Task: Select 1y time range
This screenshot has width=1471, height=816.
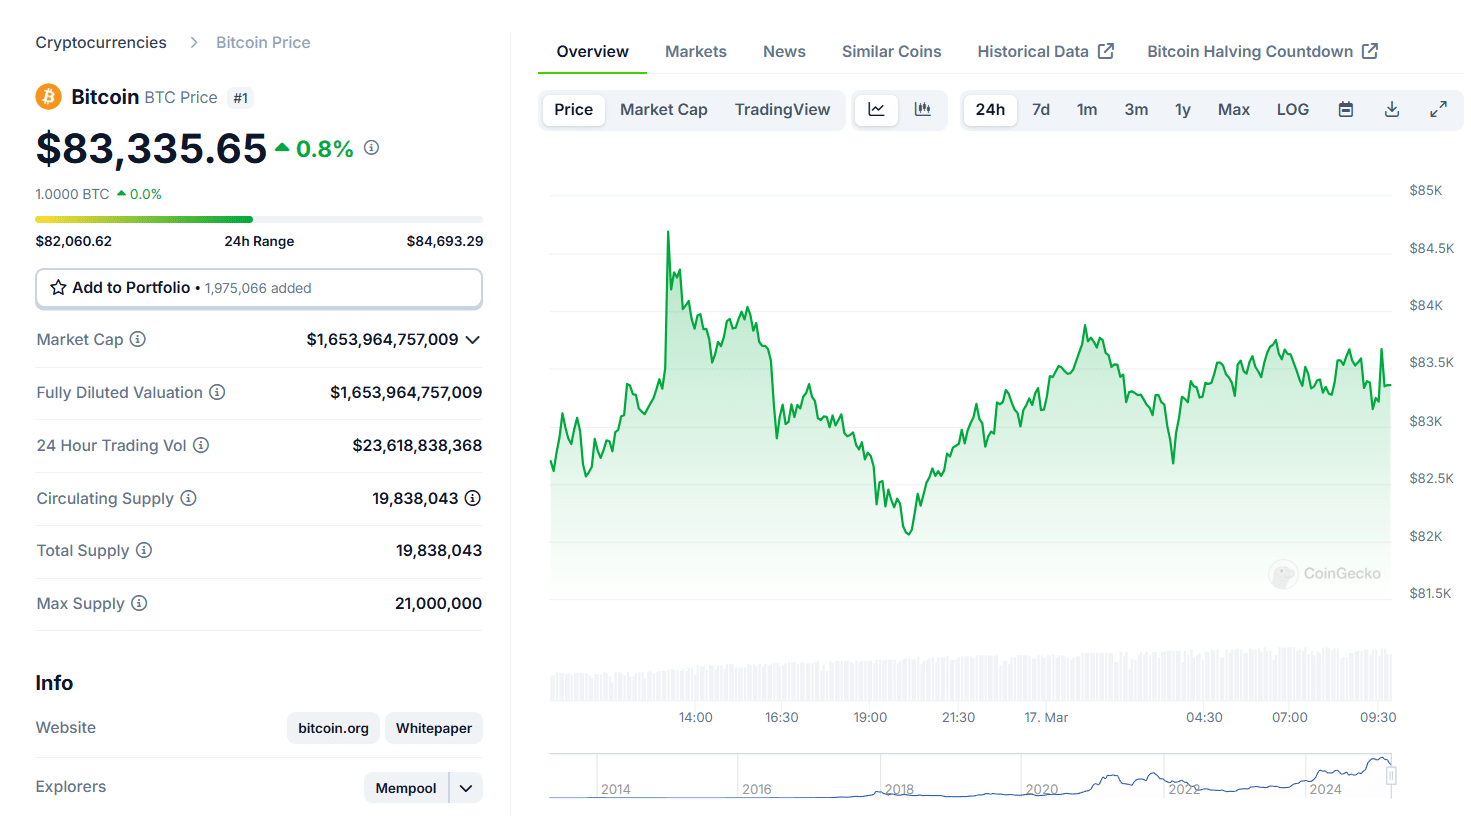Action: click(1183, 110)
